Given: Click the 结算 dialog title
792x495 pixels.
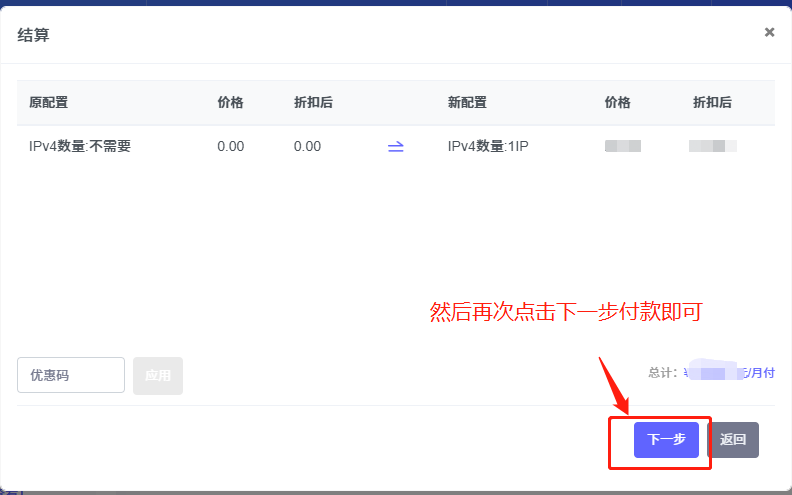Looking at the screenshot, I should [x=33, y=35].
